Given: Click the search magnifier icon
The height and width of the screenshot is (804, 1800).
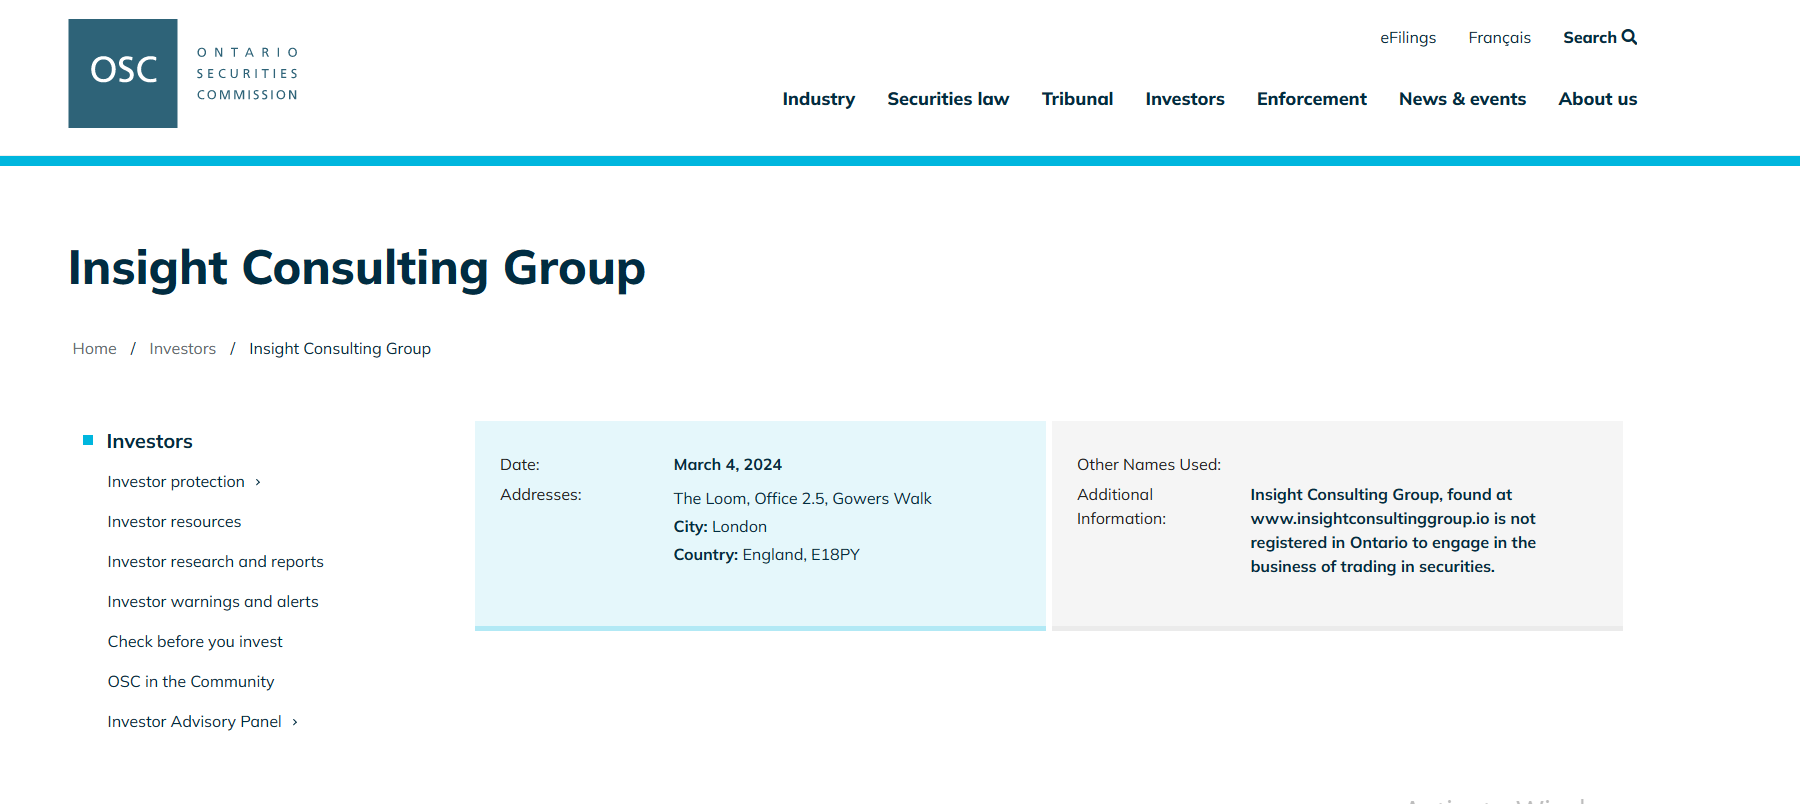Looking at the screenshot, I should 1629,37.
